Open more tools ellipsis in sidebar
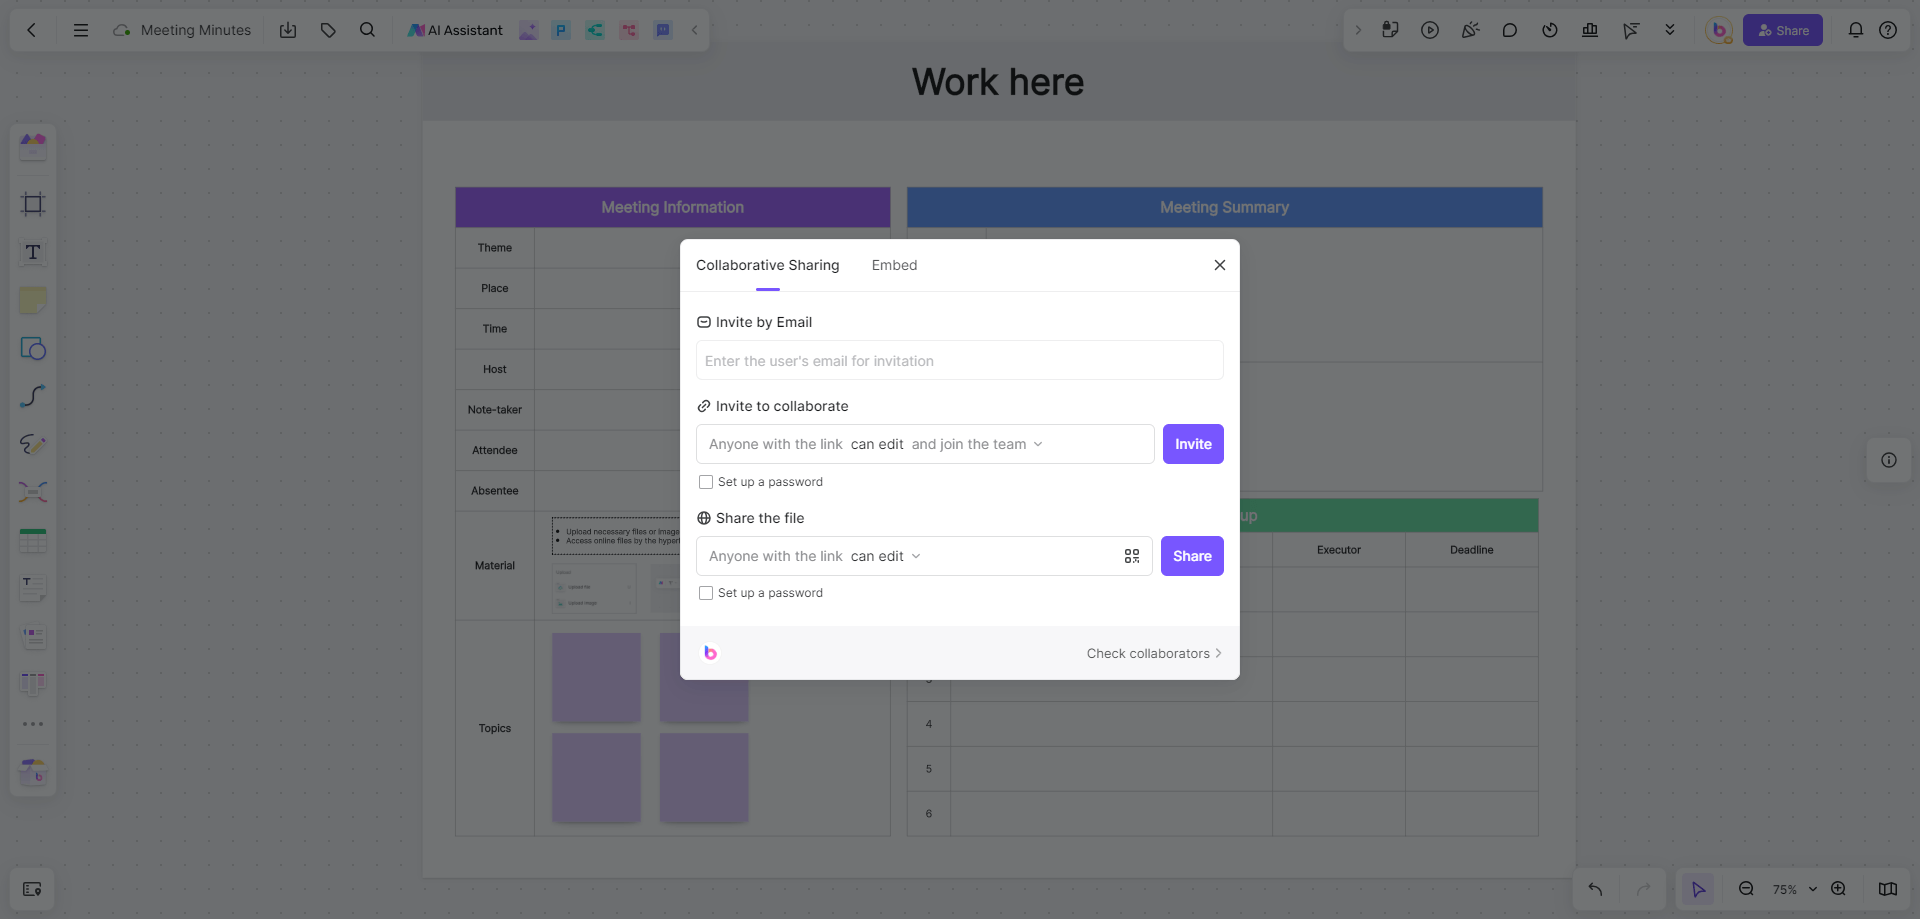This screenshot has width=1920, height=919. [33, 724]
